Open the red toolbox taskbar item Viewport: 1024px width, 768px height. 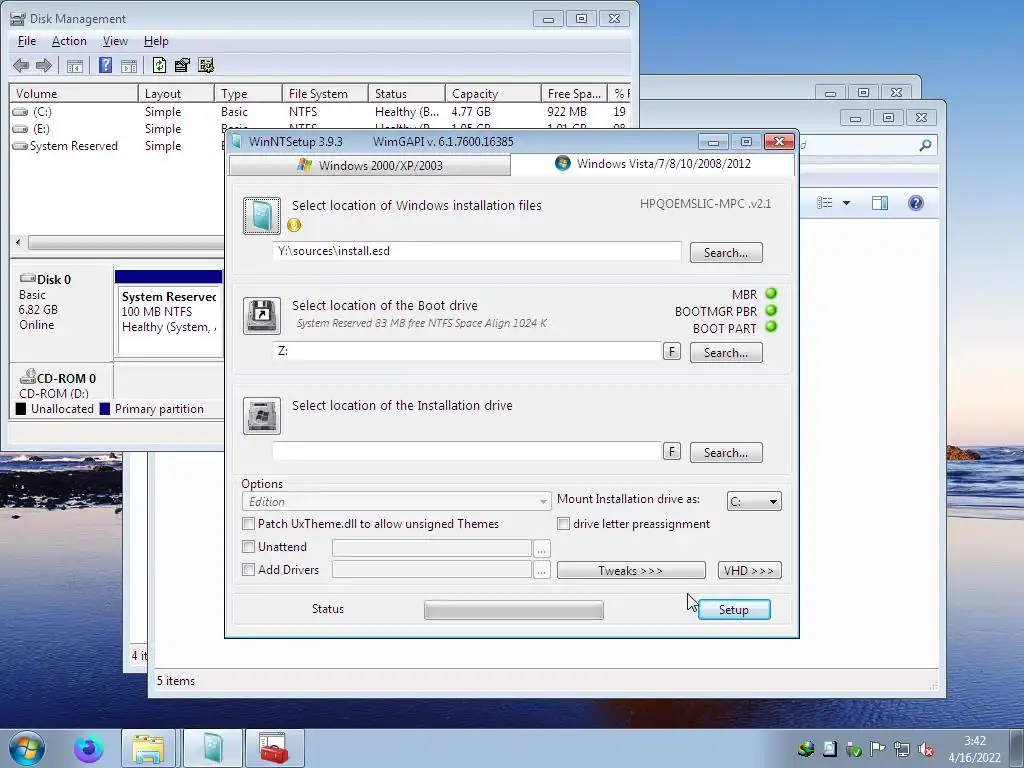point(274,748)
